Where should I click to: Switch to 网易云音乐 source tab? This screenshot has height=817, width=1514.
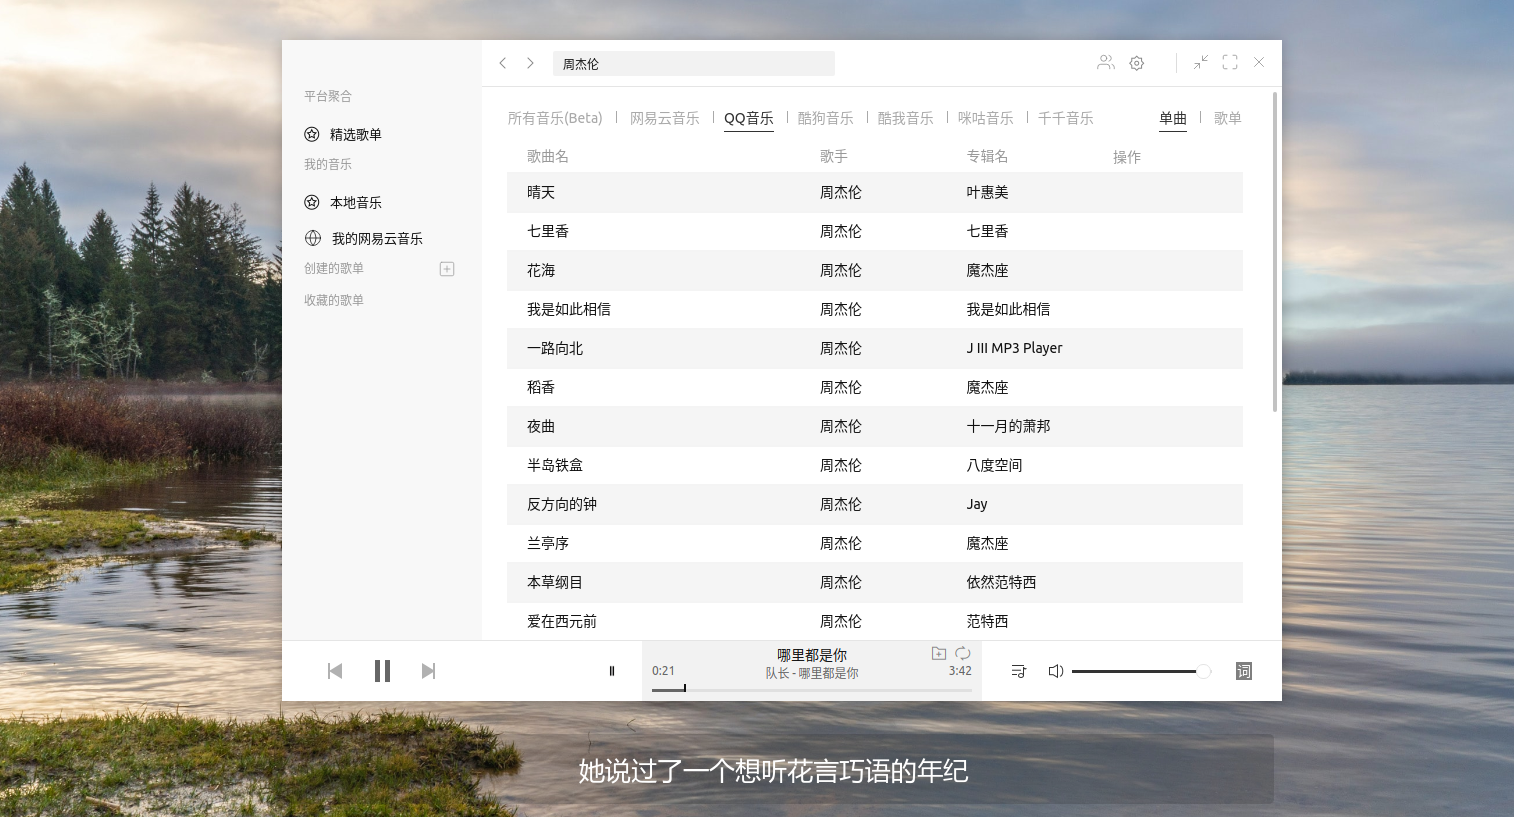coord(664,118)
